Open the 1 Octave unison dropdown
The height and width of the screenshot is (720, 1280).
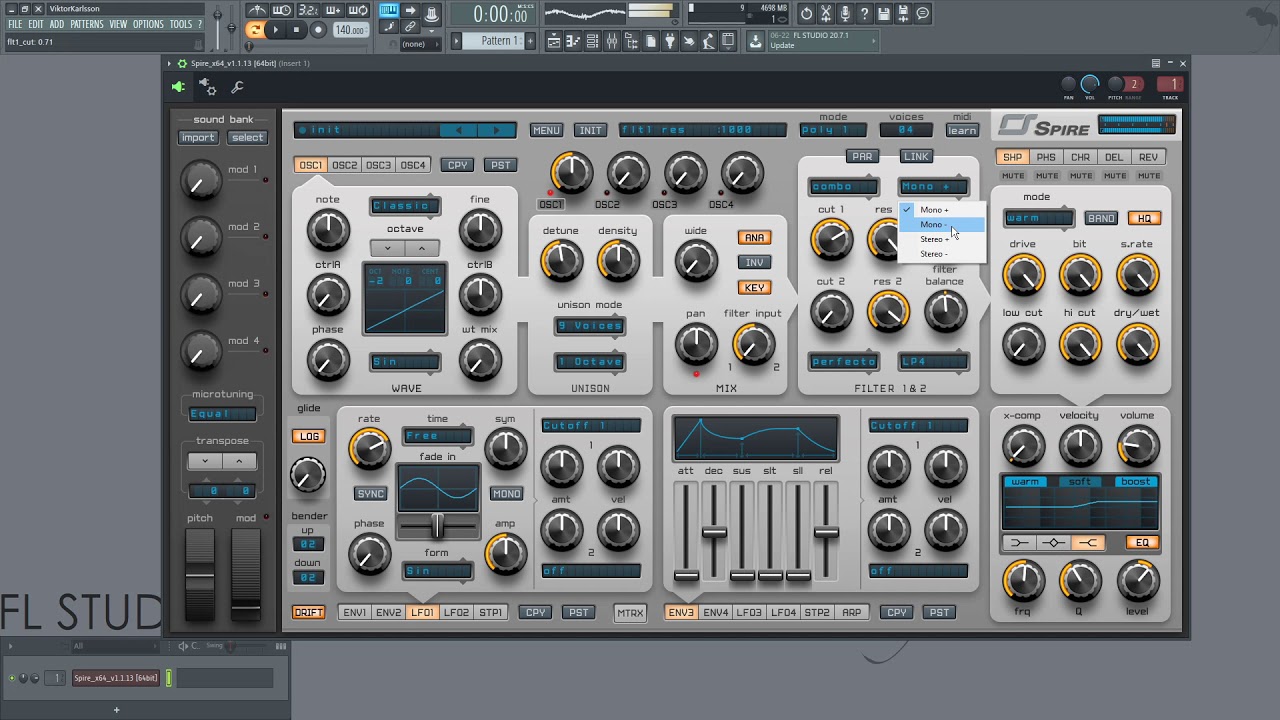590,362
